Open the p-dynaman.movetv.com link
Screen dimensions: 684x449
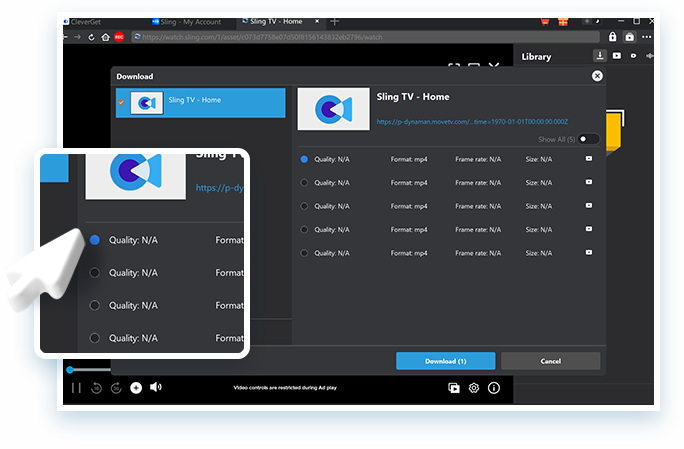point(472,122)
